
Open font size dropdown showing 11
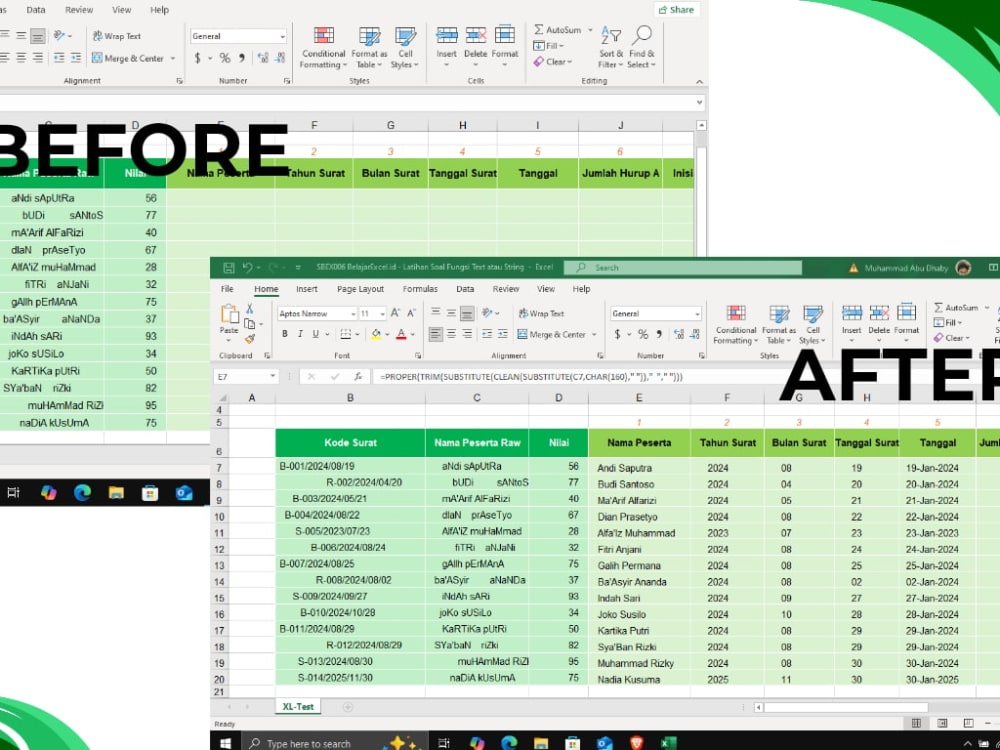pyautogui.click(x=382, y=314)
